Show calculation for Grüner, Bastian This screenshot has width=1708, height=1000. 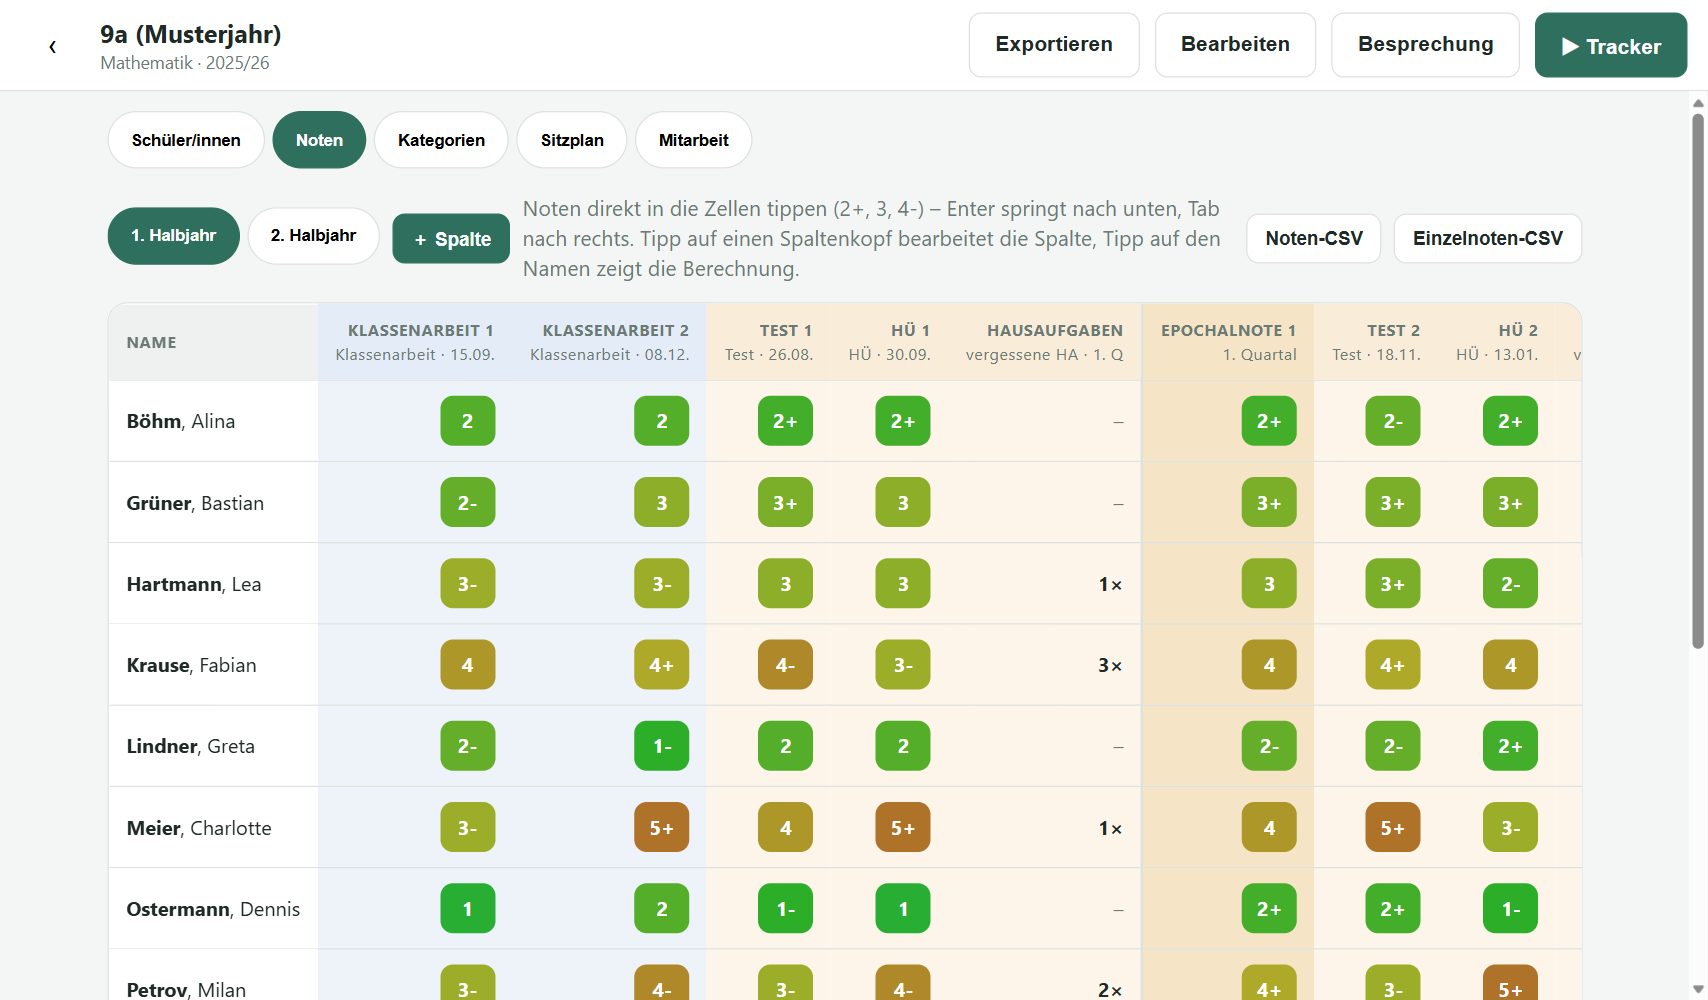195,503
